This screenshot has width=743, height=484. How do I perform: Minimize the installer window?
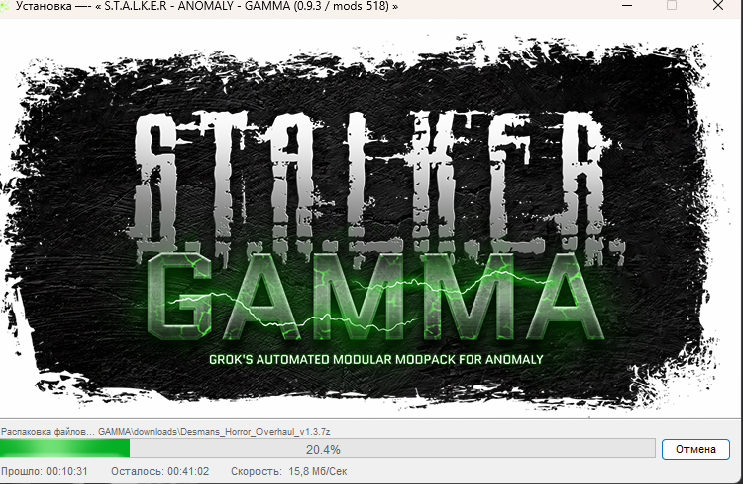[627, 6]
